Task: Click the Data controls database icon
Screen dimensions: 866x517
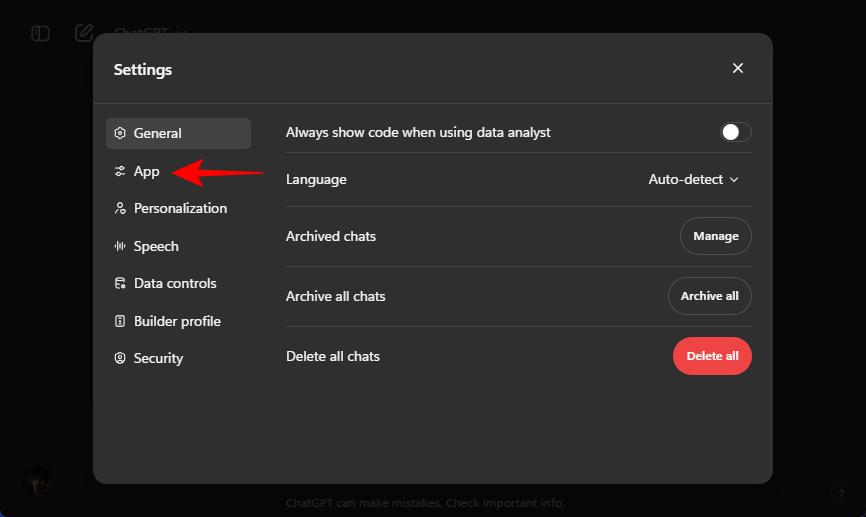Action: click(x=120, y=283)
